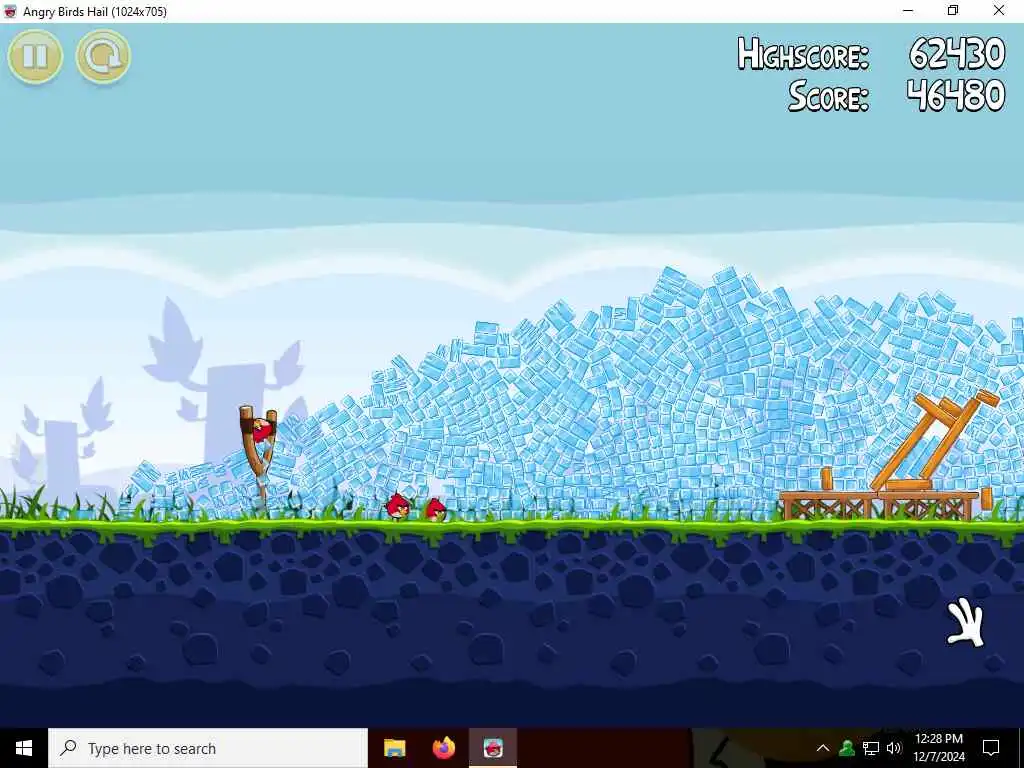Click the green user tray icon
Image resolution: width=1024 pixels, height=768 pixels.
847,748
